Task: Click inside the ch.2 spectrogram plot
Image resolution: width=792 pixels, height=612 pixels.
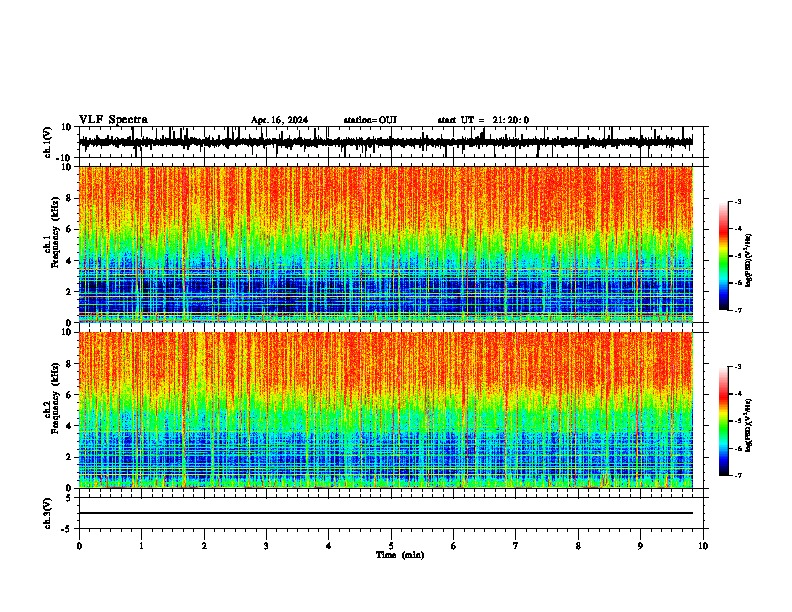Action: pos(391,410)
